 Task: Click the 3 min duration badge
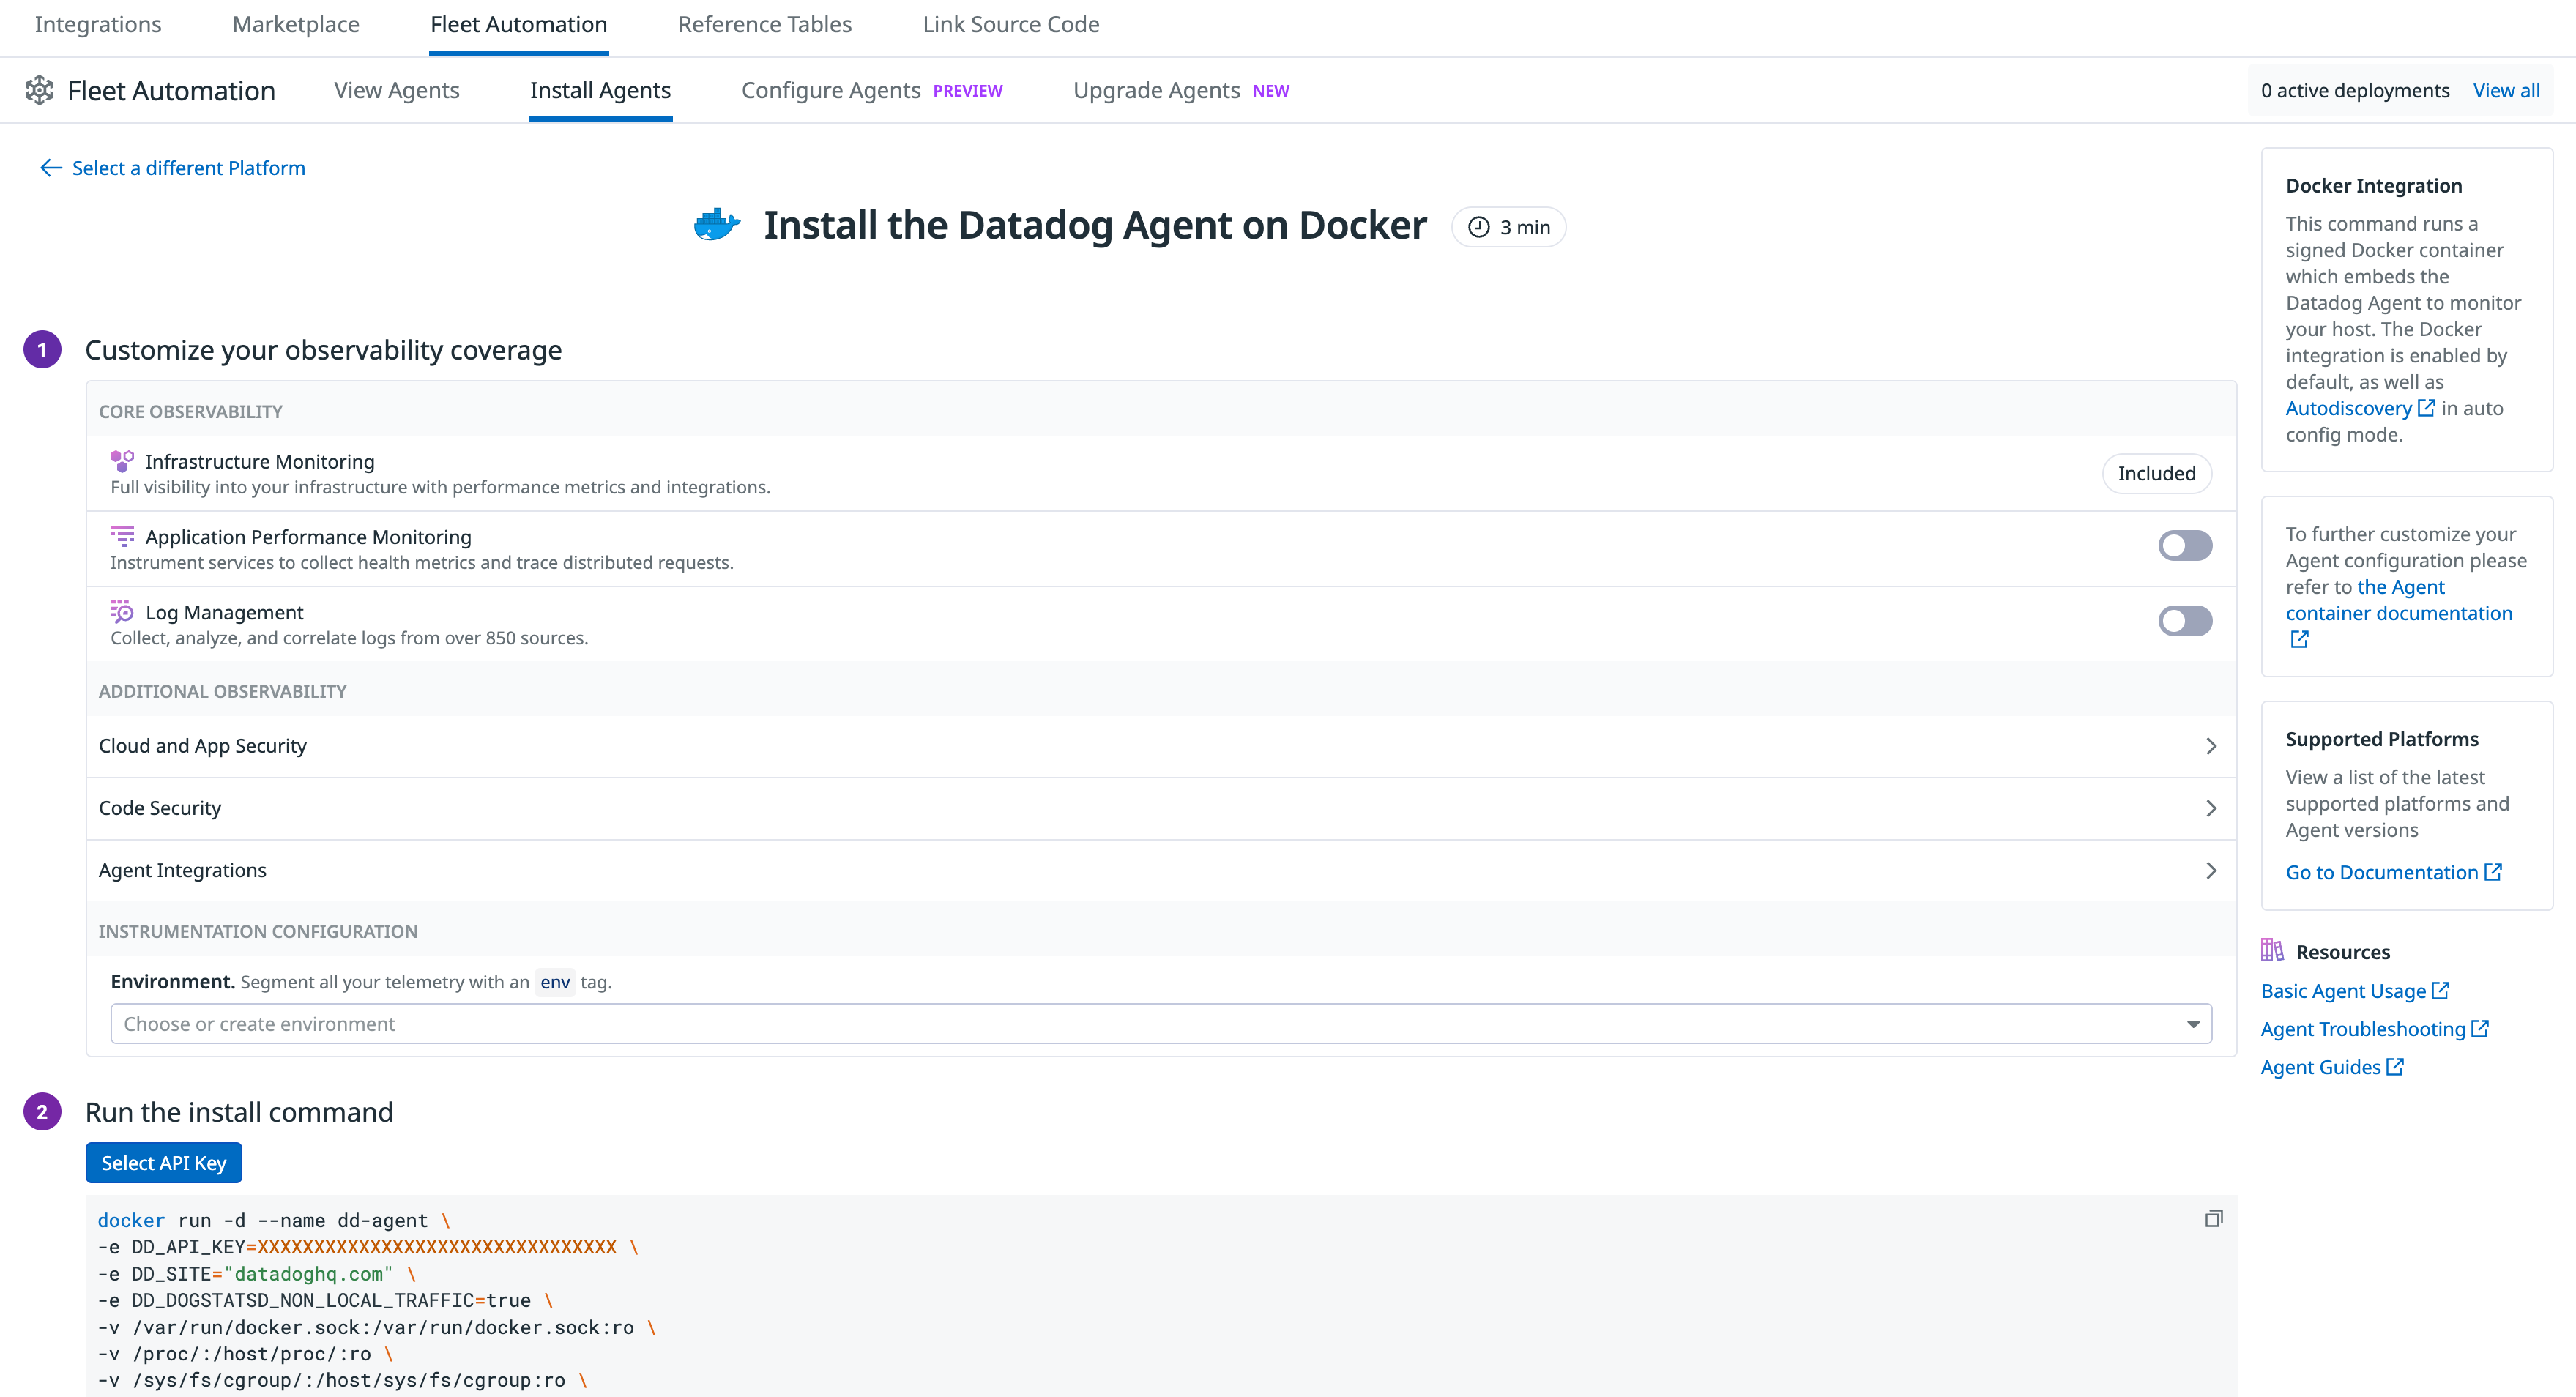[x=1508, y=227]
